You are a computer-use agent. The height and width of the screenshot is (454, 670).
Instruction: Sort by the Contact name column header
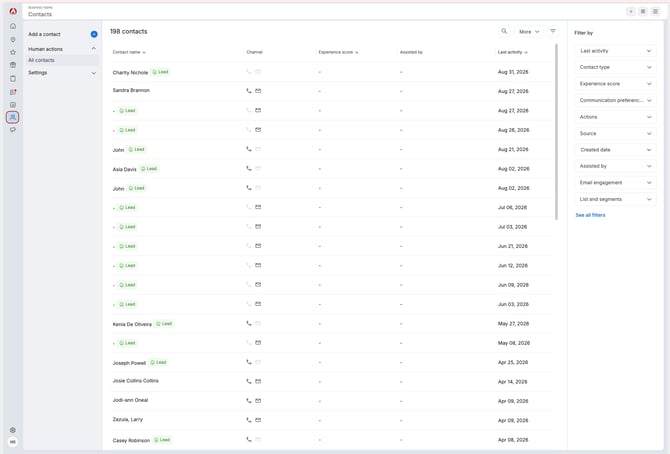click(x=129, y=52)
